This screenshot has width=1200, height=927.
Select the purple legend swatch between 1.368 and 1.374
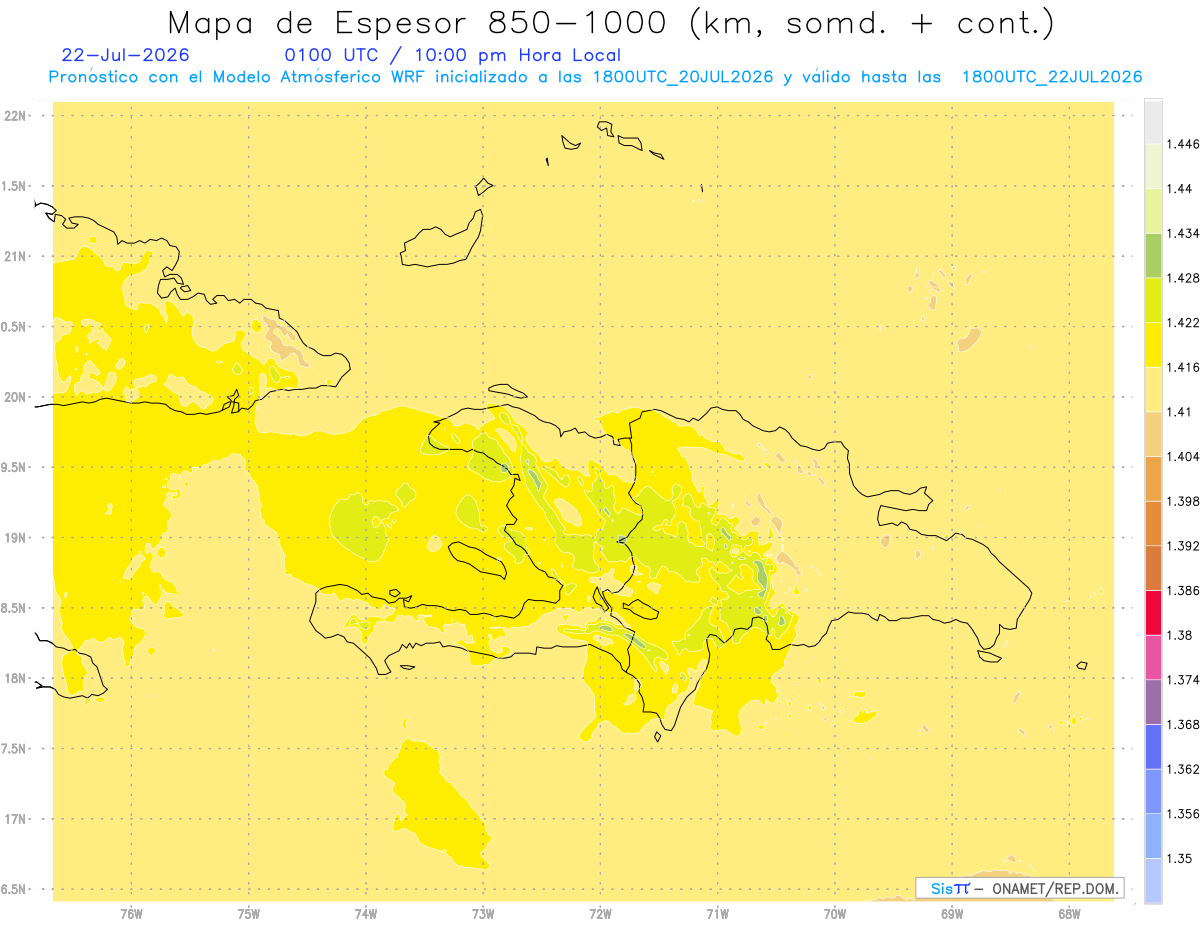pos(1153,702)
